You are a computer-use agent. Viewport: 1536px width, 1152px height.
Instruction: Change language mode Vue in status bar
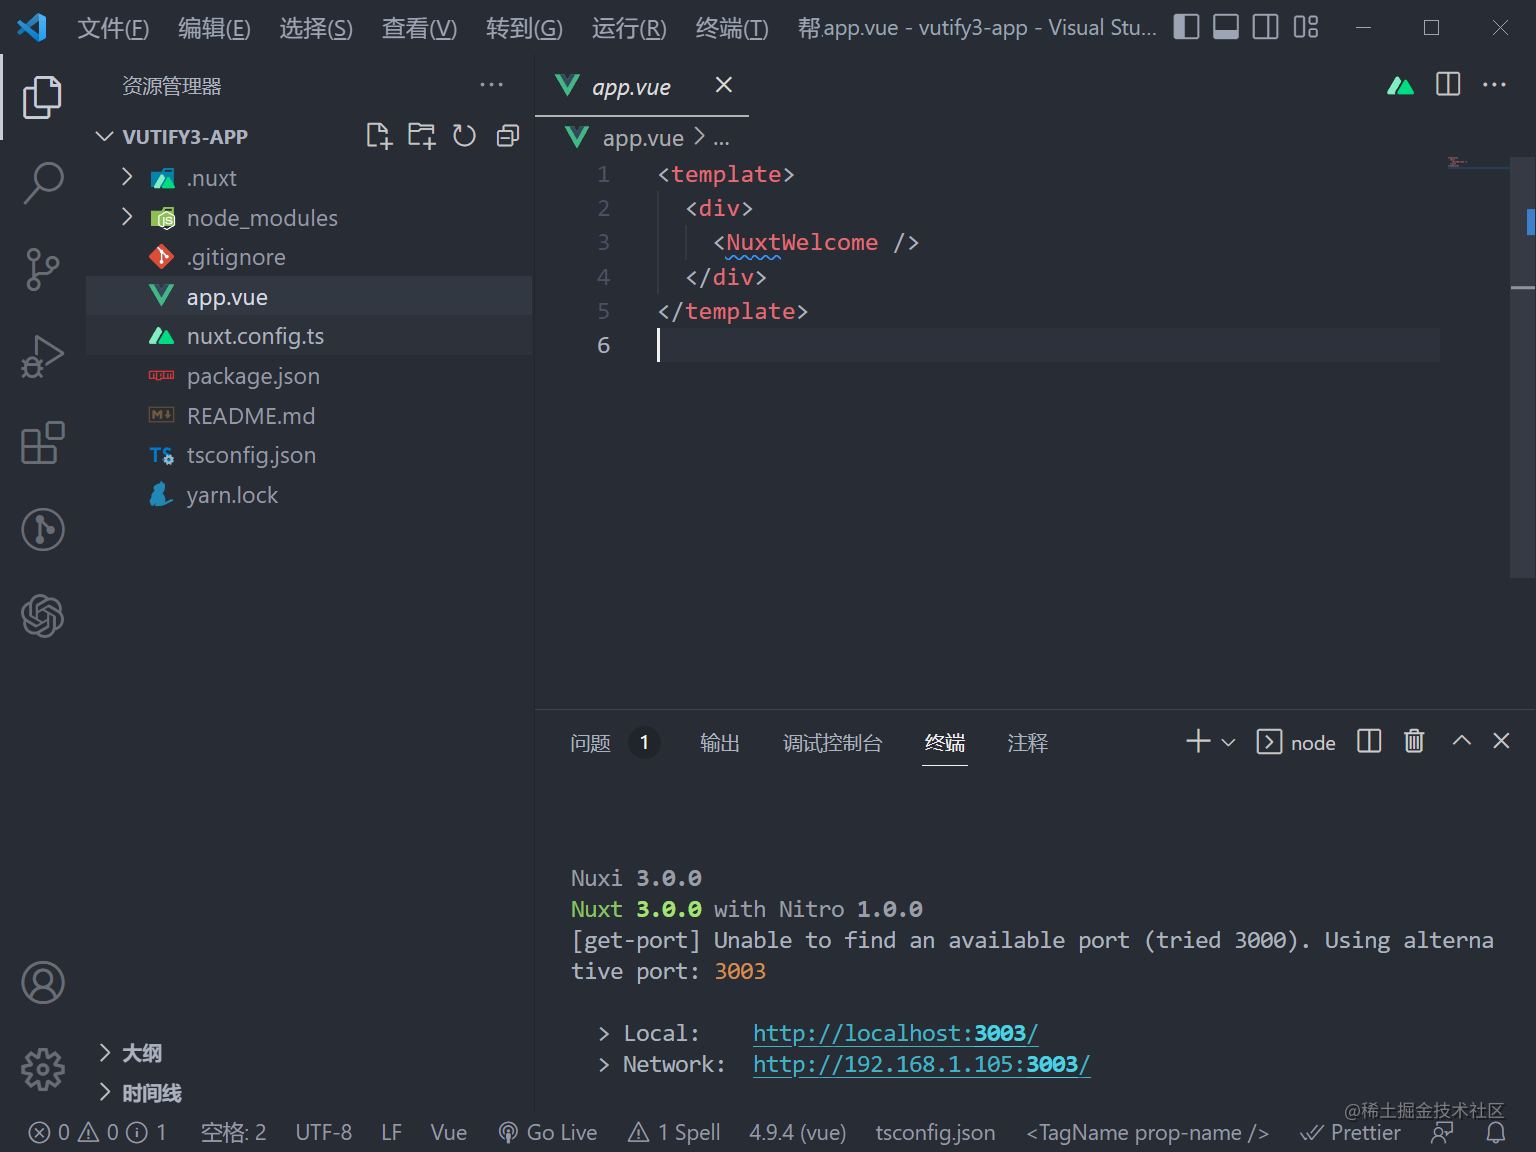[449, 1132]
